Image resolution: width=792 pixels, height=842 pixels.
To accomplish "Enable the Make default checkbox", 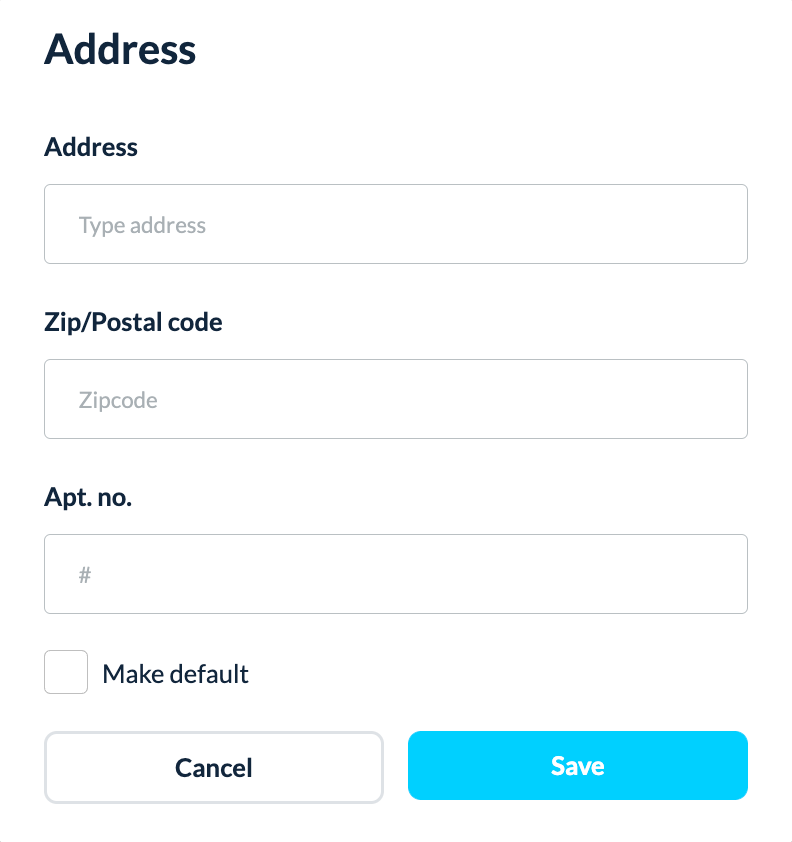I will [66, 673].
